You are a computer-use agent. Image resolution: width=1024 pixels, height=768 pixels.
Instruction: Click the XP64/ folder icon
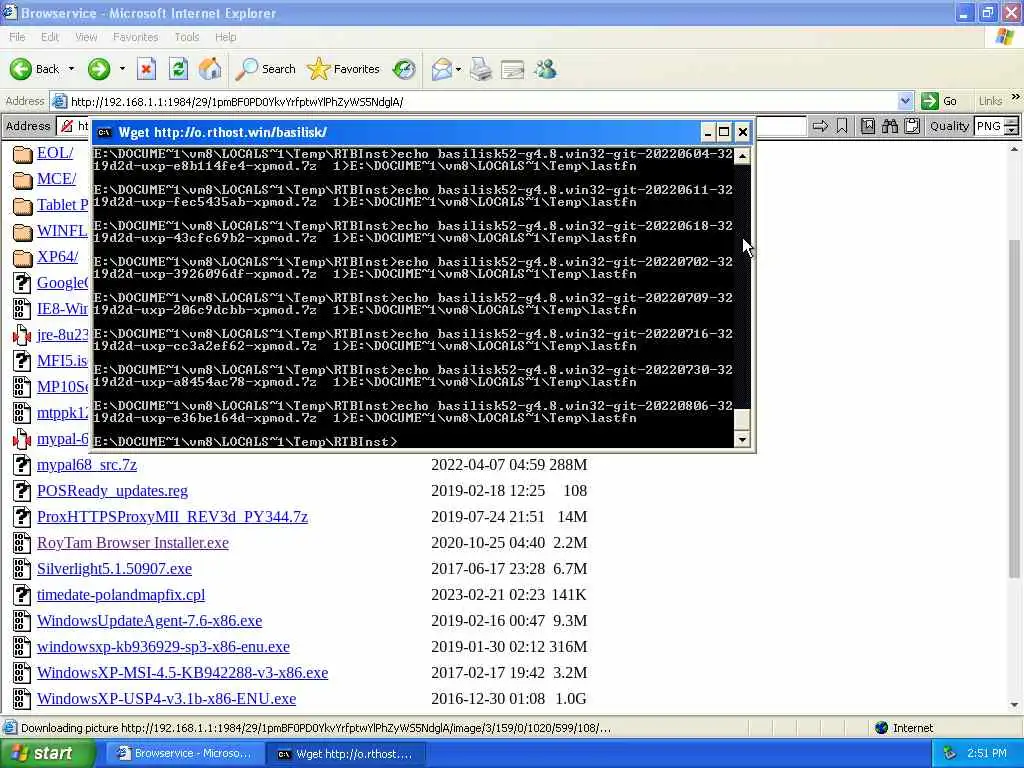pyautogui.click(x=23, y=257)
